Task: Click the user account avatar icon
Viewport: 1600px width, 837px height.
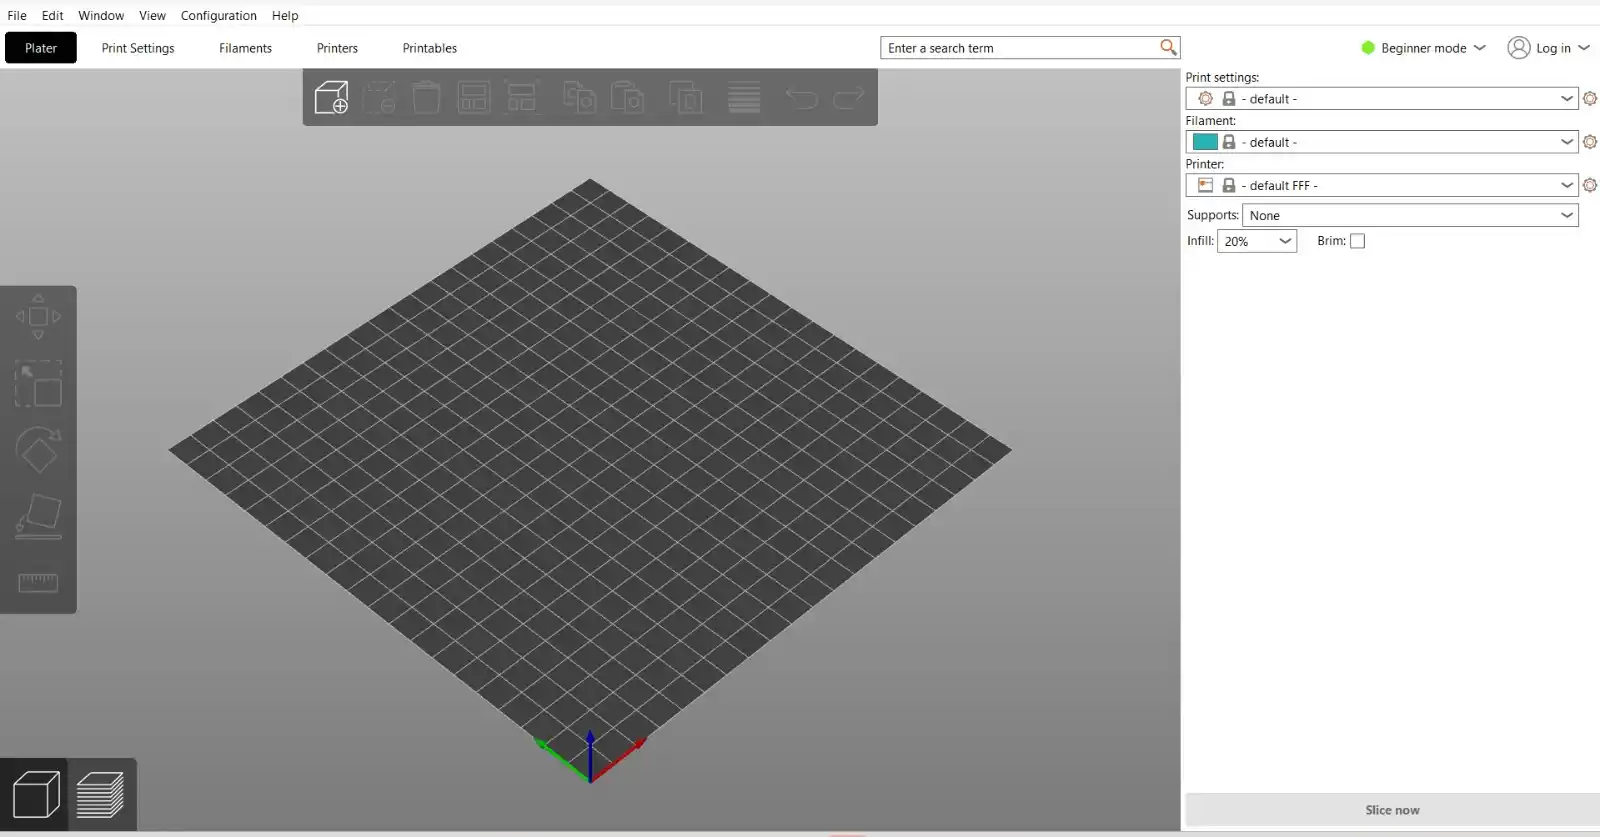Action: click(x=1518, y=48)
